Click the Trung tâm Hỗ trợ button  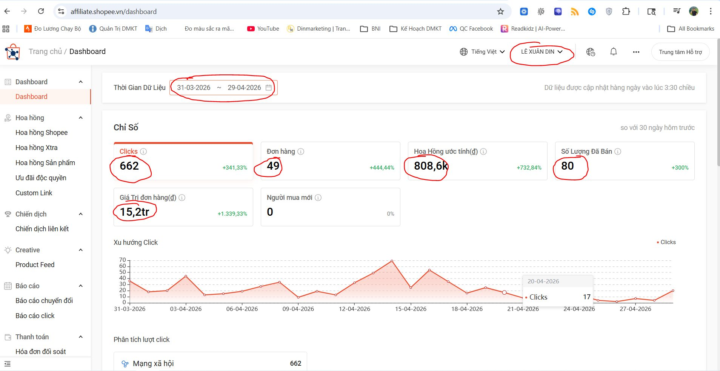(x=681, y=52)
